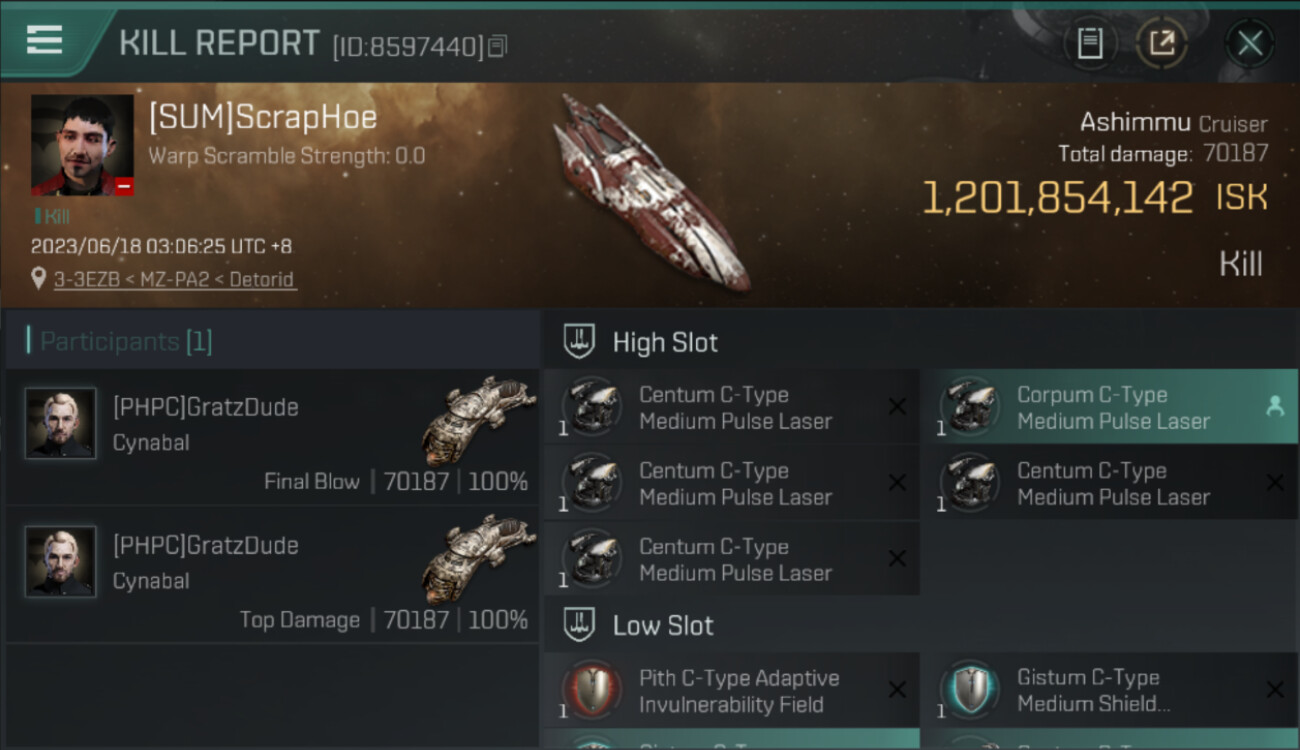Select the [PHPC]GratzDude Top Damage row
The height and width of the screenshot is (750, 1300).
pyautogui.click(x=273, y=575)
